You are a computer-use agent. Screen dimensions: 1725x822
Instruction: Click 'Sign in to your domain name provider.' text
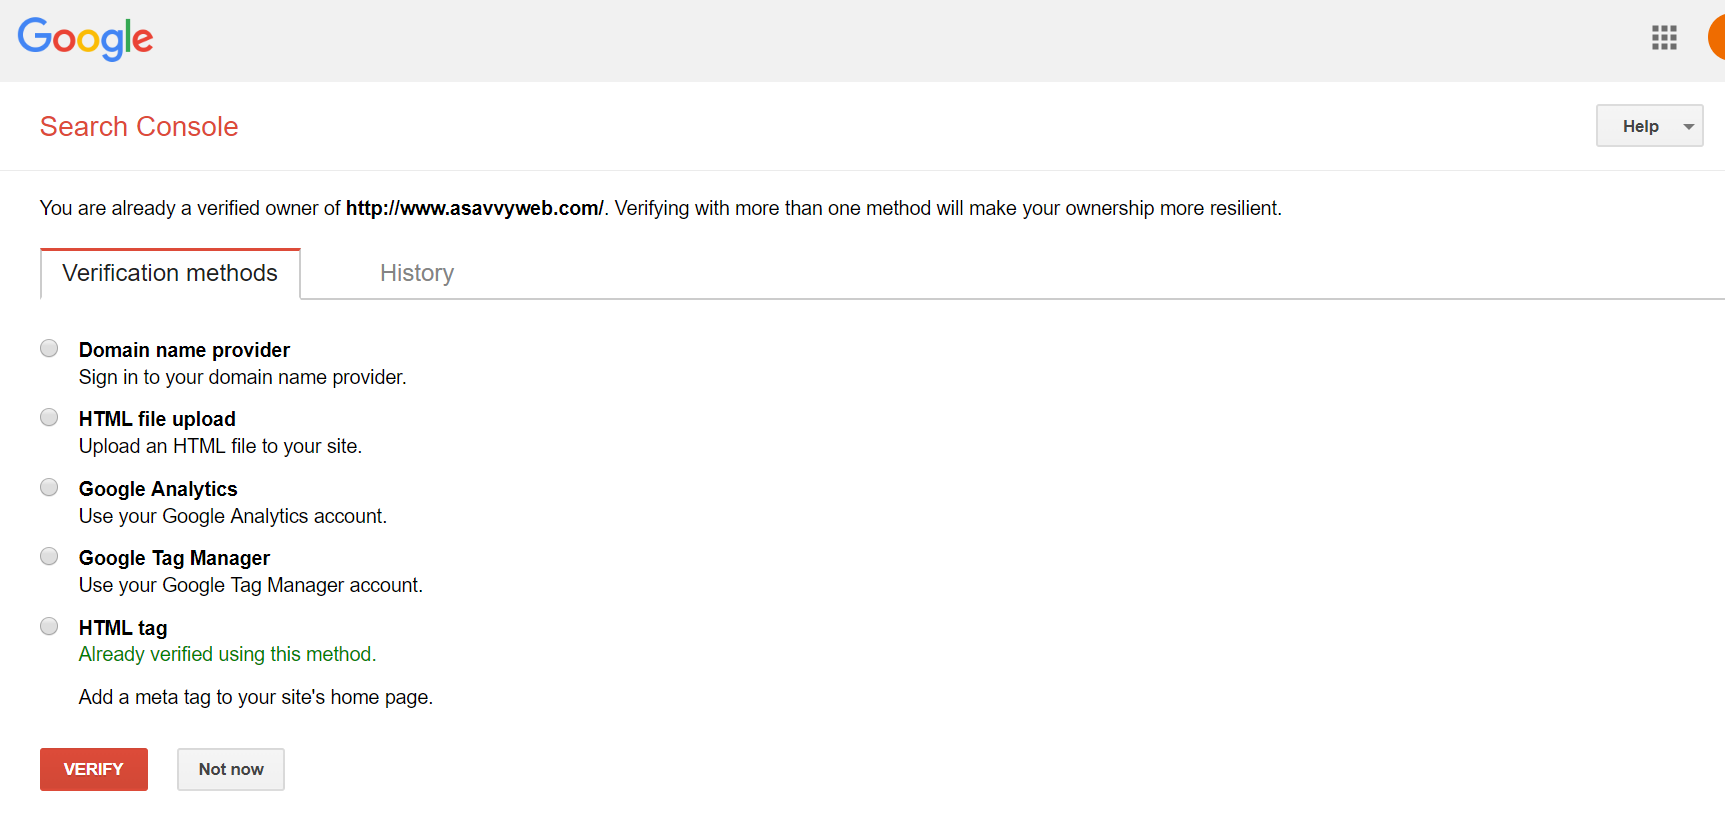(243, 377)
